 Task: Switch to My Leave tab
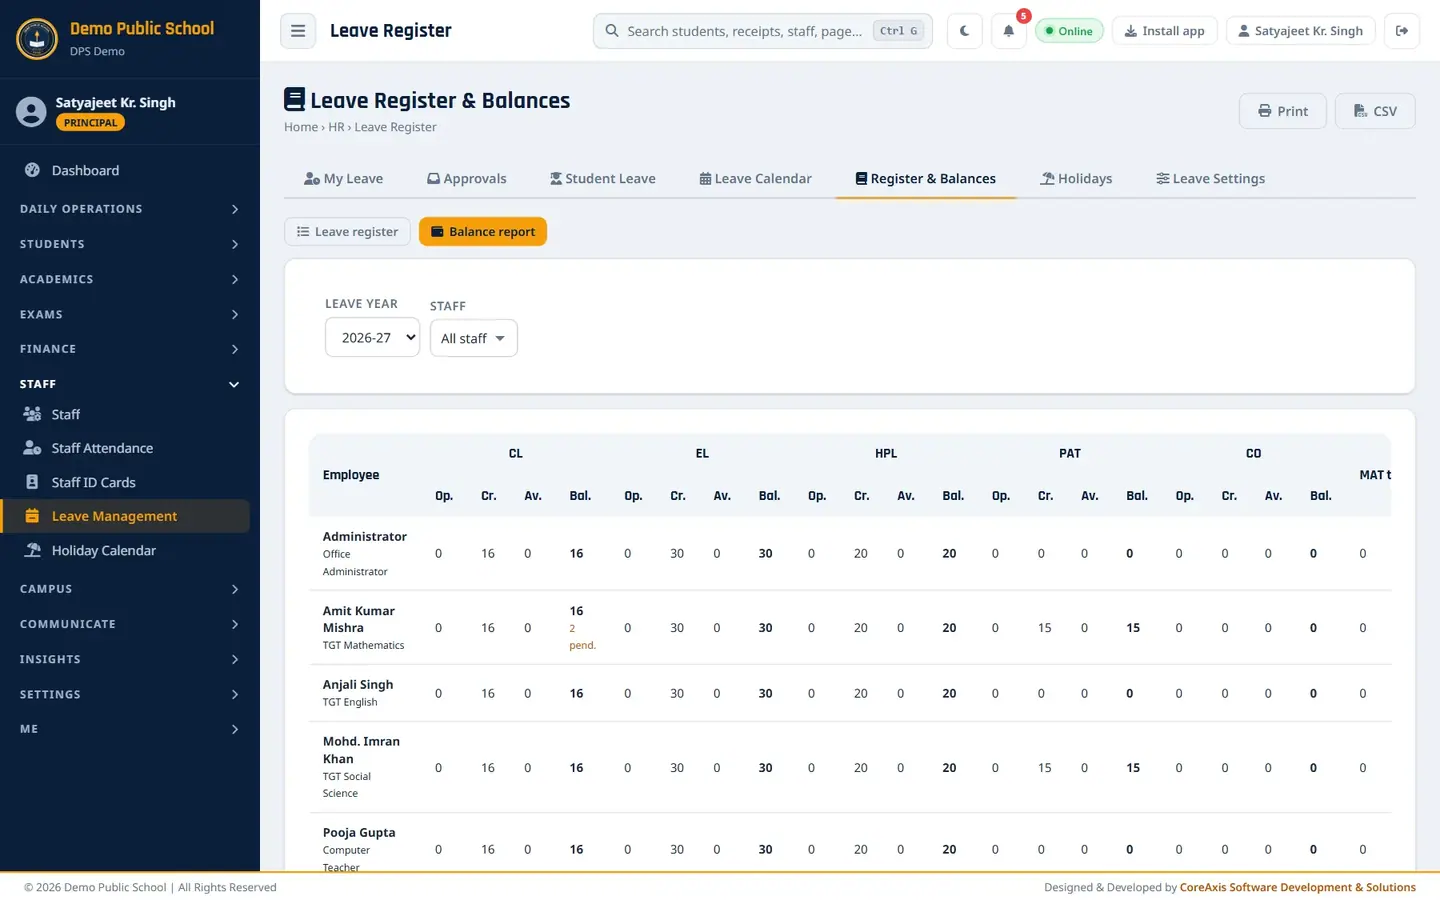coord(343,179)
